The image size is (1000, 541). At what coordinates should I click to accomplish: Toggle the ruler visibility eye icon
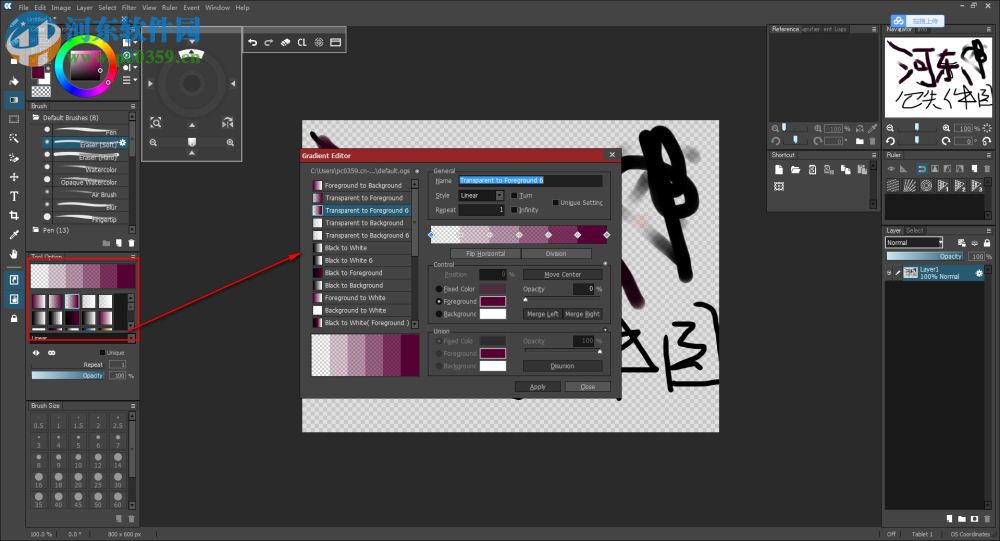891,169
